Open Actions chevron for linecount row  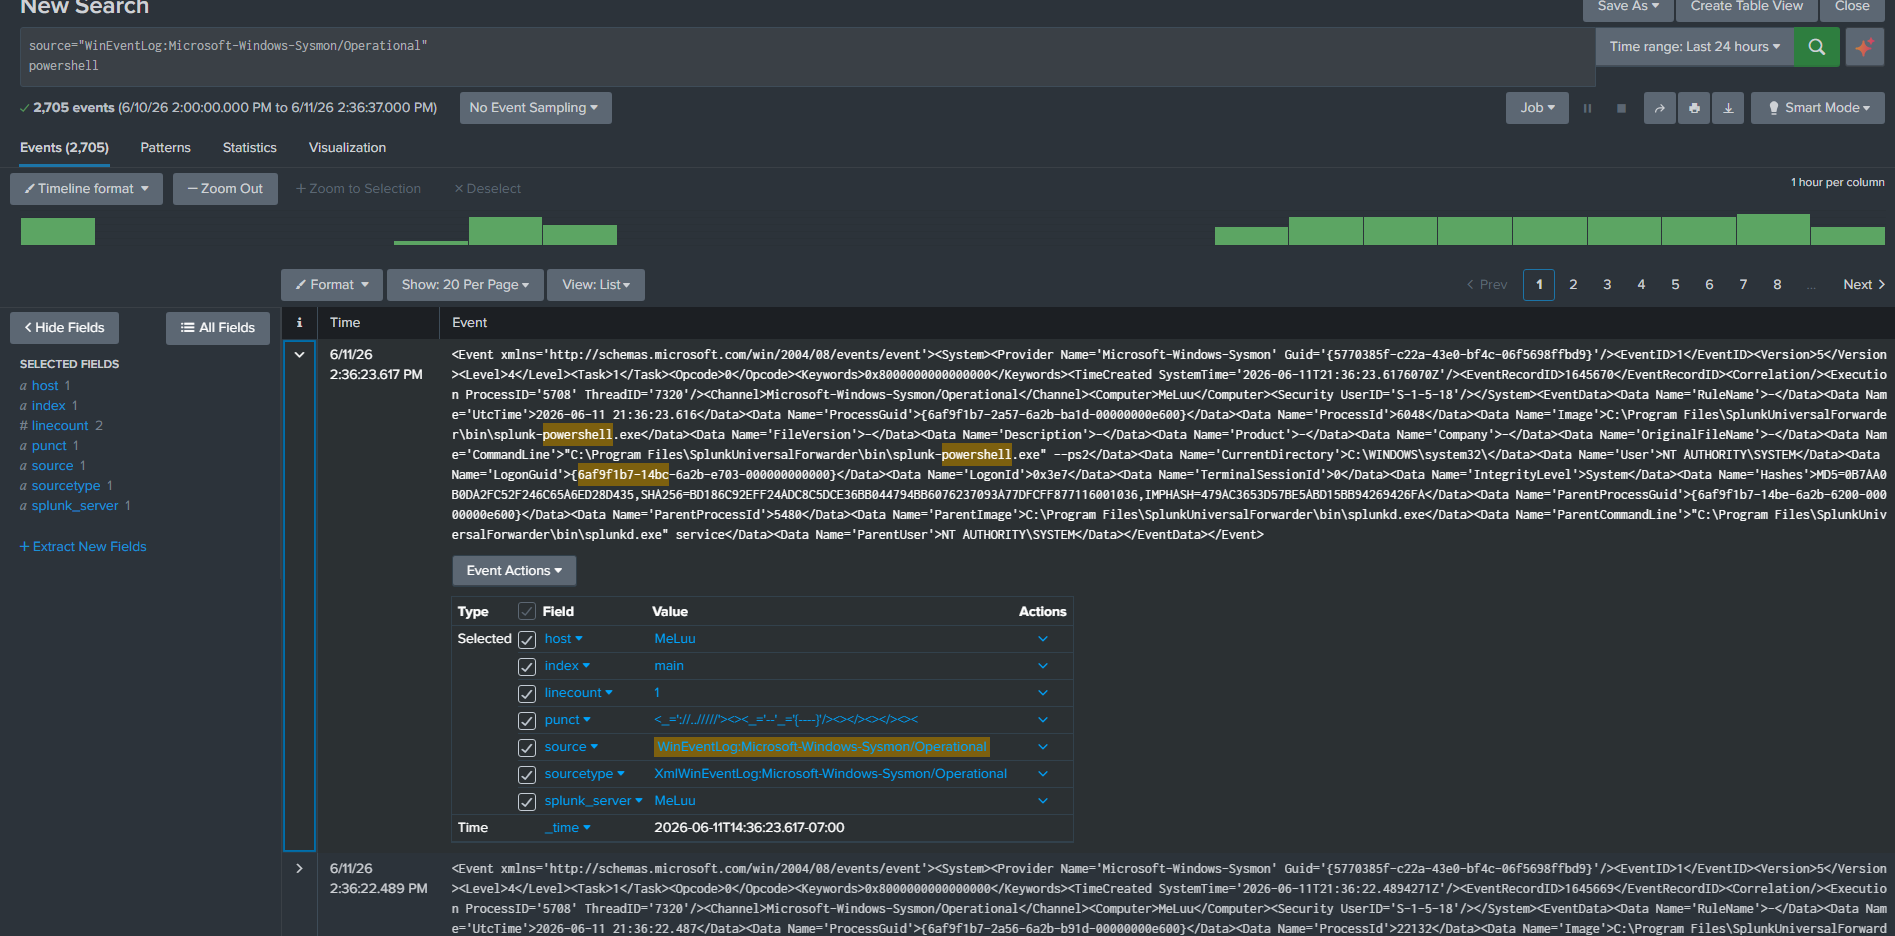(1043, 693)
